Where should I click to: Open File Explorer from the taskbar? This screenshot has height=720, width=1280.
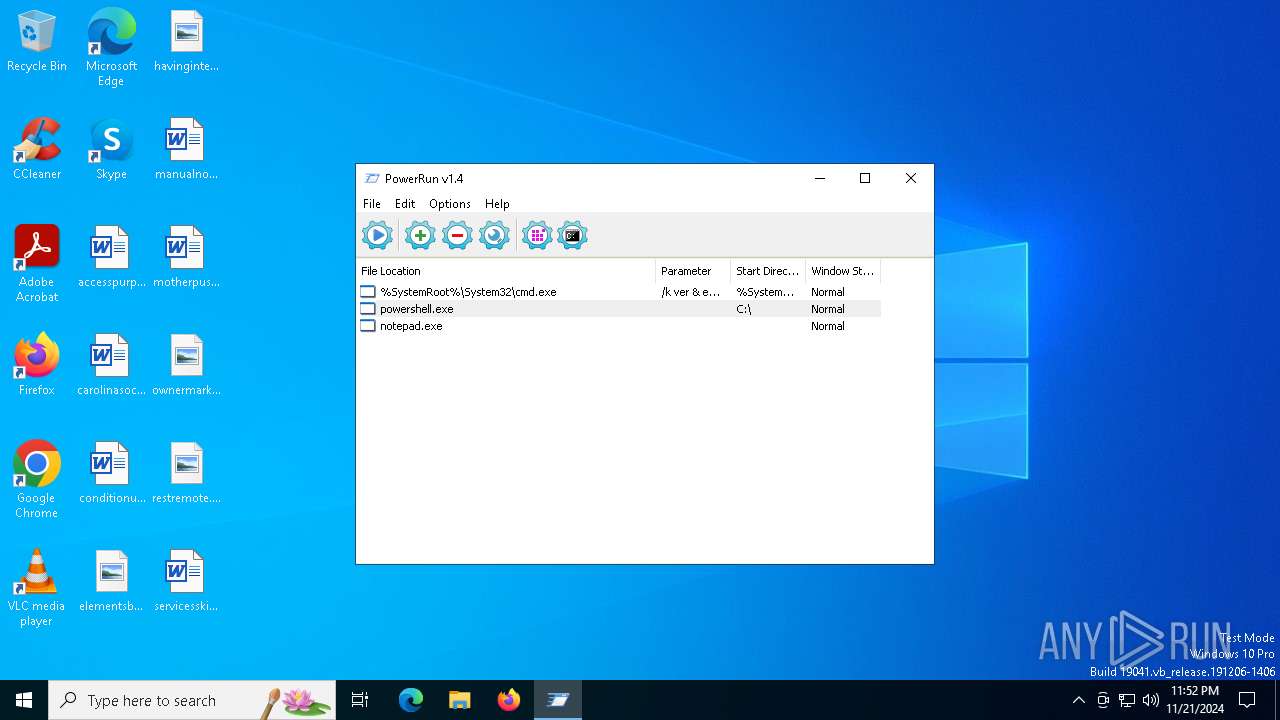pos(459,700)
